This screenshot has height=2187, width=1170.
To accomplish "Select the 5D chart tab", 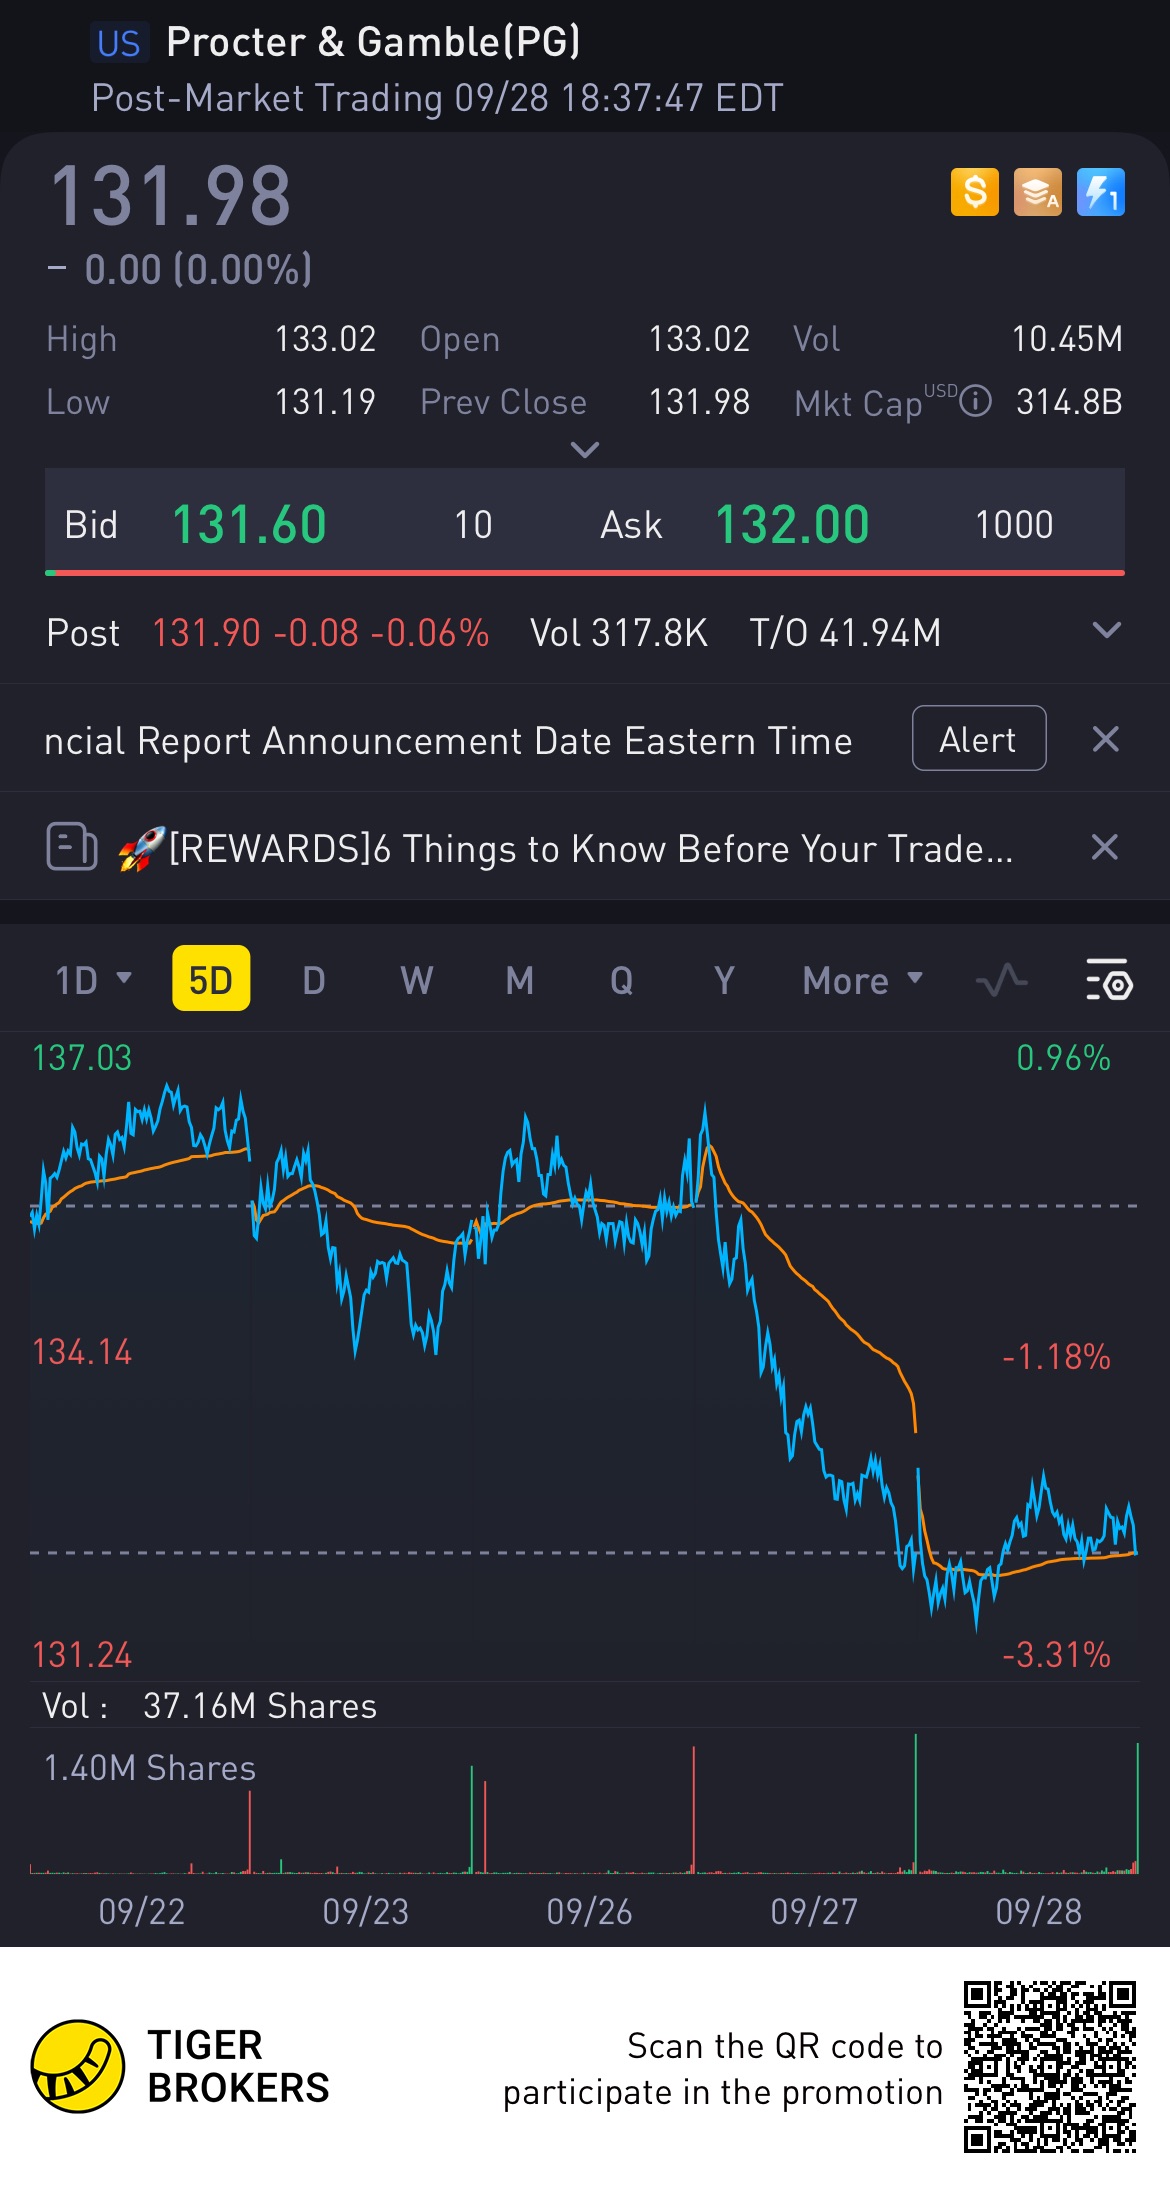I will 211,979.
